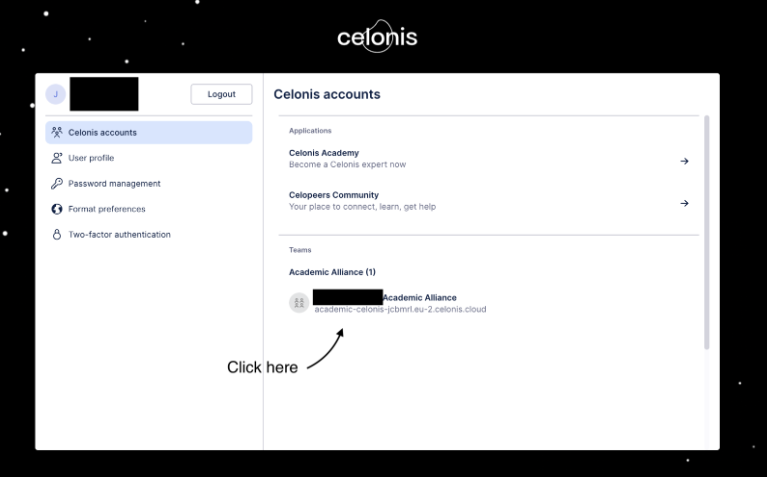Image resolution: width=767 pixels, height=477 pixels.
Task: Click the Academic Alliance team avatar icon
Action: 298,303
